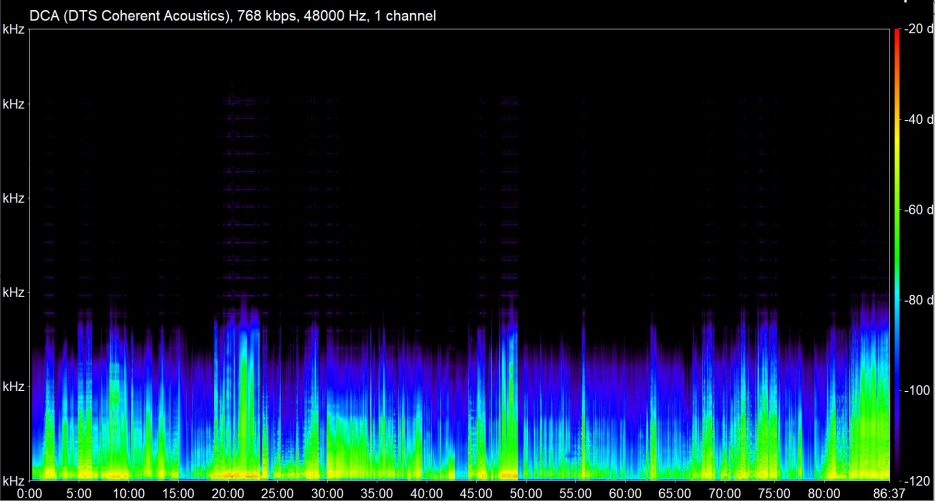Click the 40:00 time axis label

point(426,494)
